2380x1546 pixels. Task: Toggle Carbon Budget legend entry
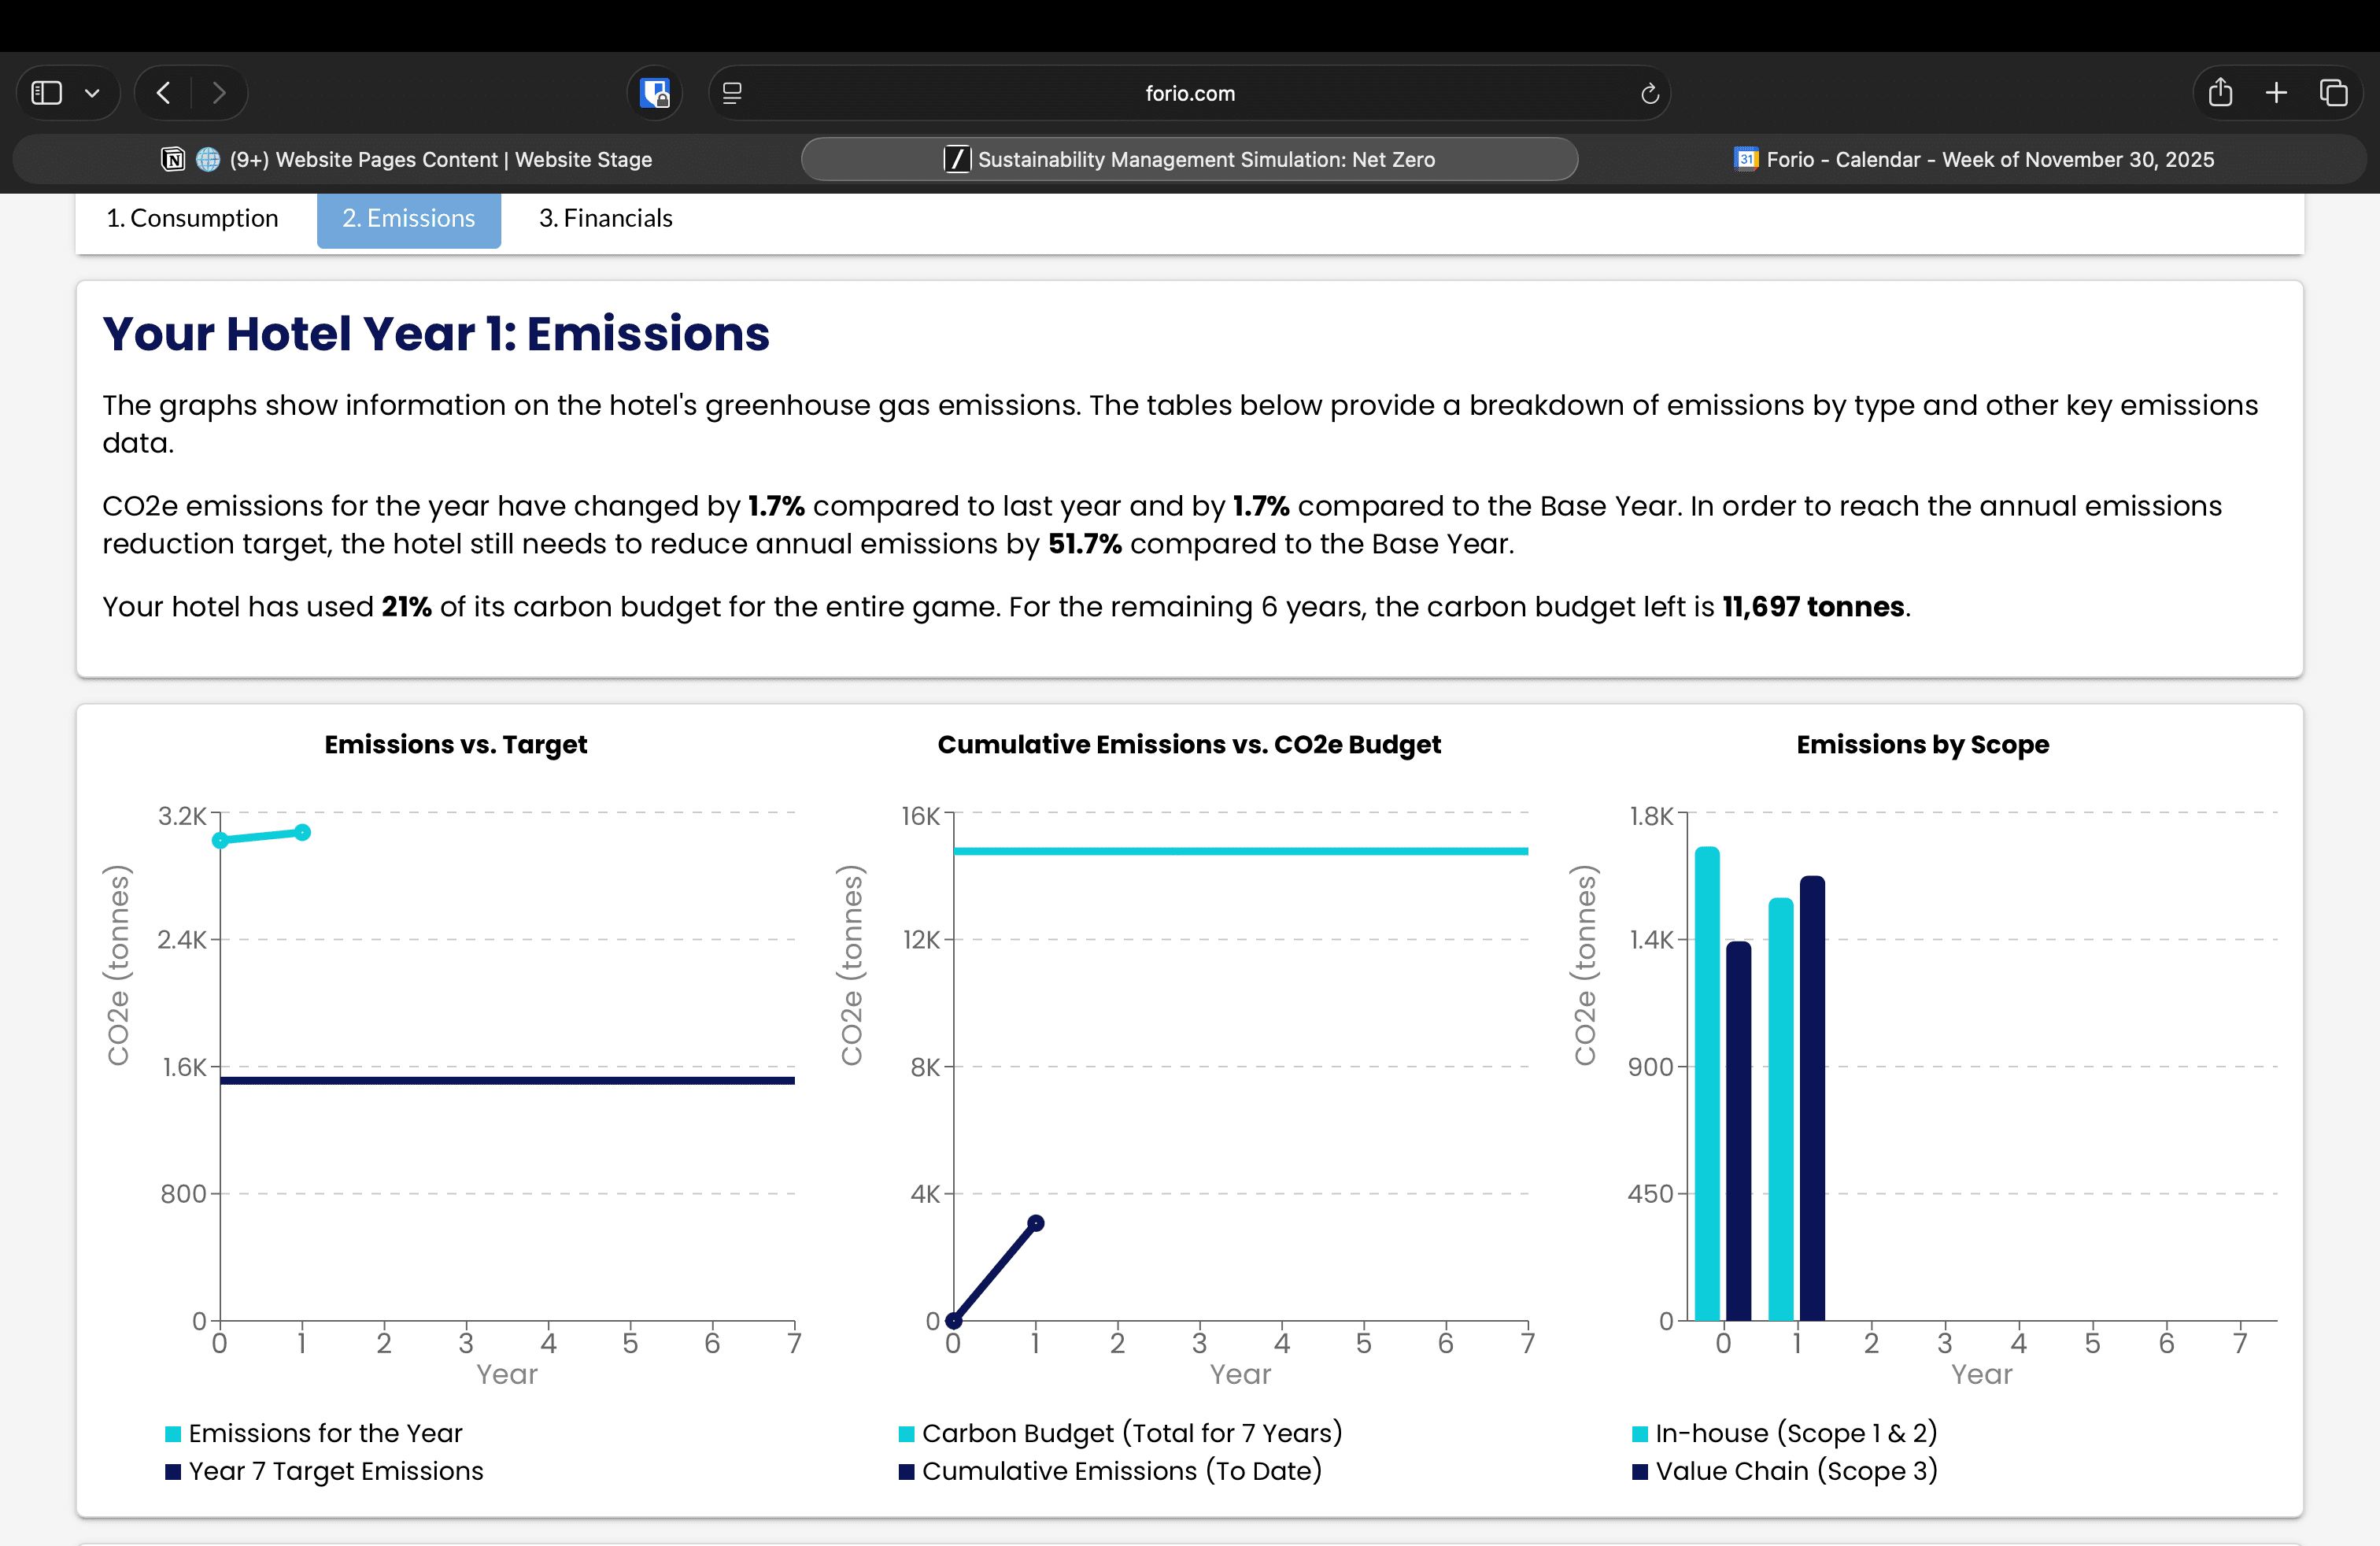(x=1131, y=1433)
